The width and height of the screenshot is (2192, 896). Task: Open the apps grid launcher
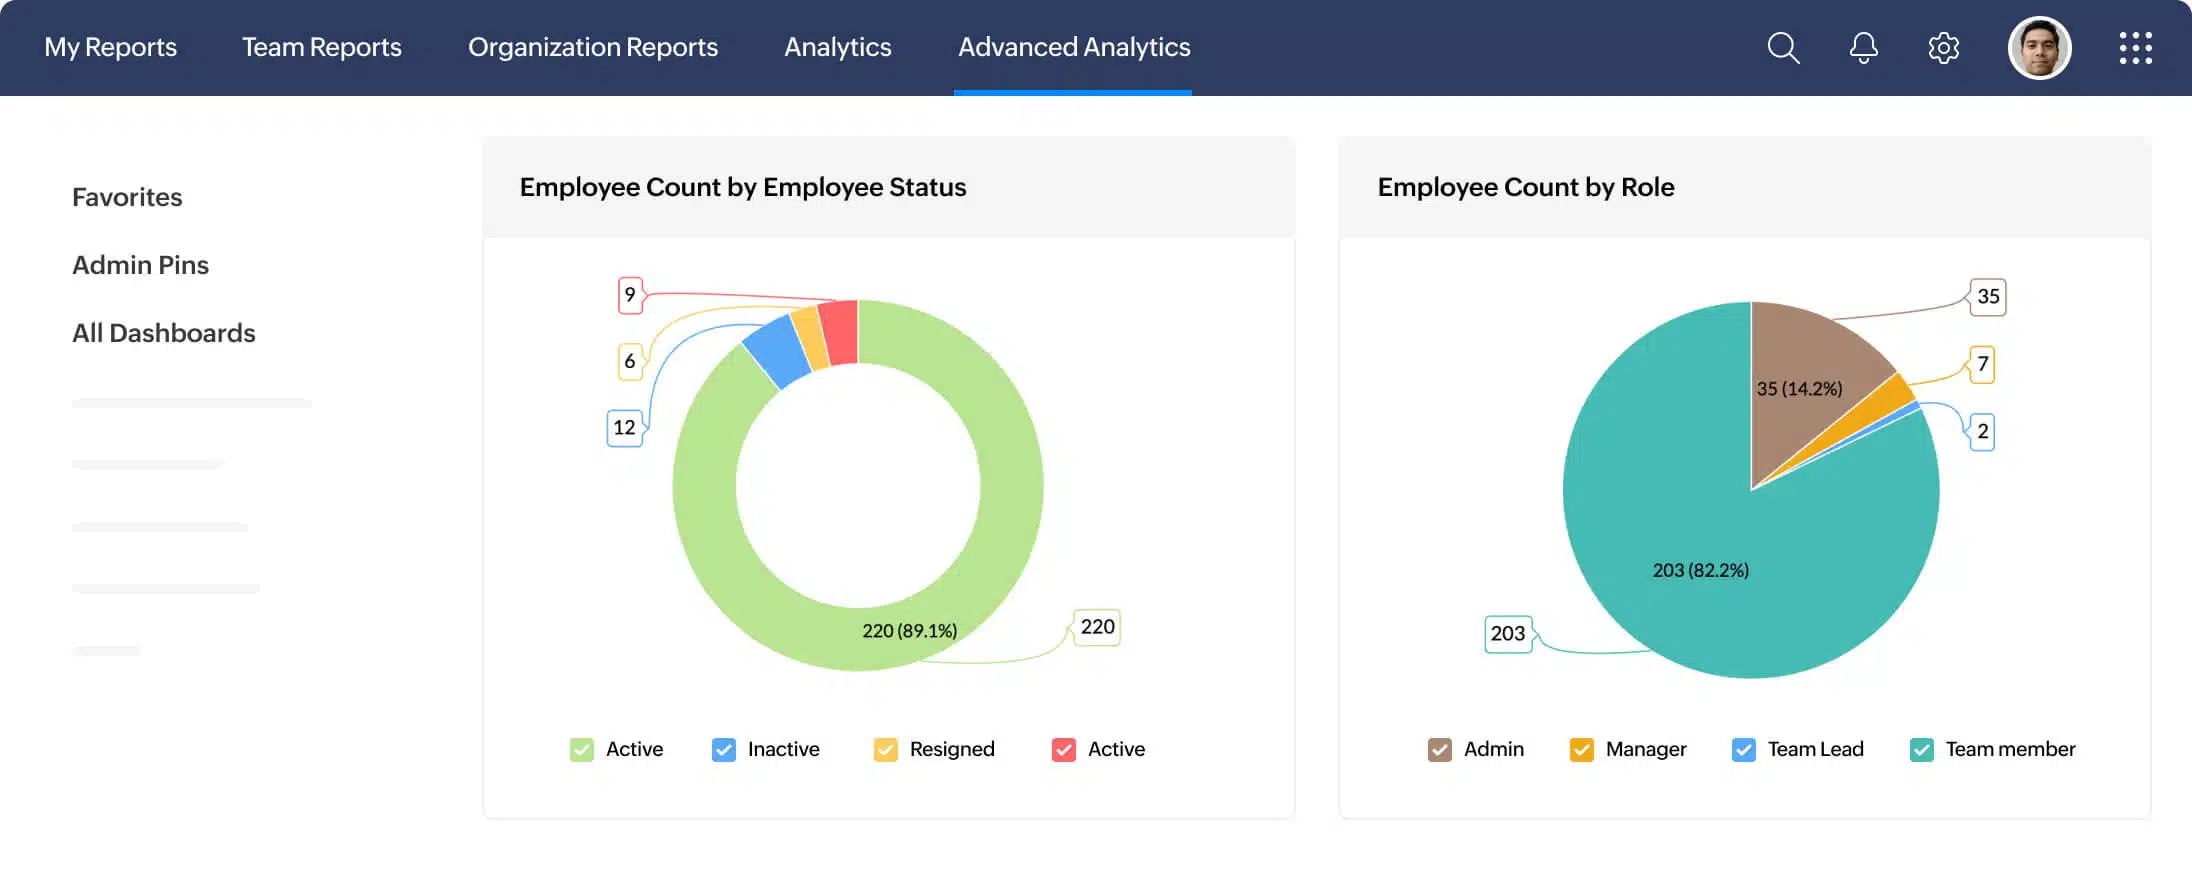pyautogui.click(x=2135, y=48)
